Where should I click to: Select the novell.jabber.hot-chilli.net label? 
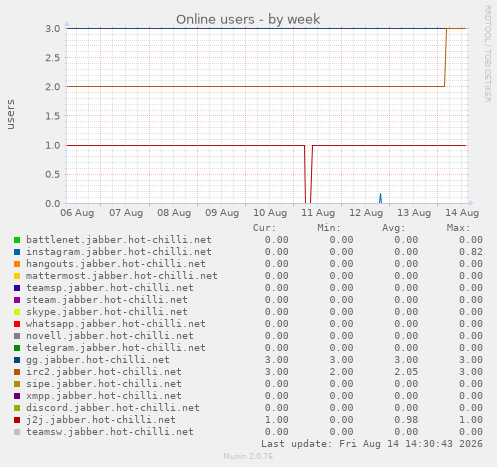click(x=110, y=336)
